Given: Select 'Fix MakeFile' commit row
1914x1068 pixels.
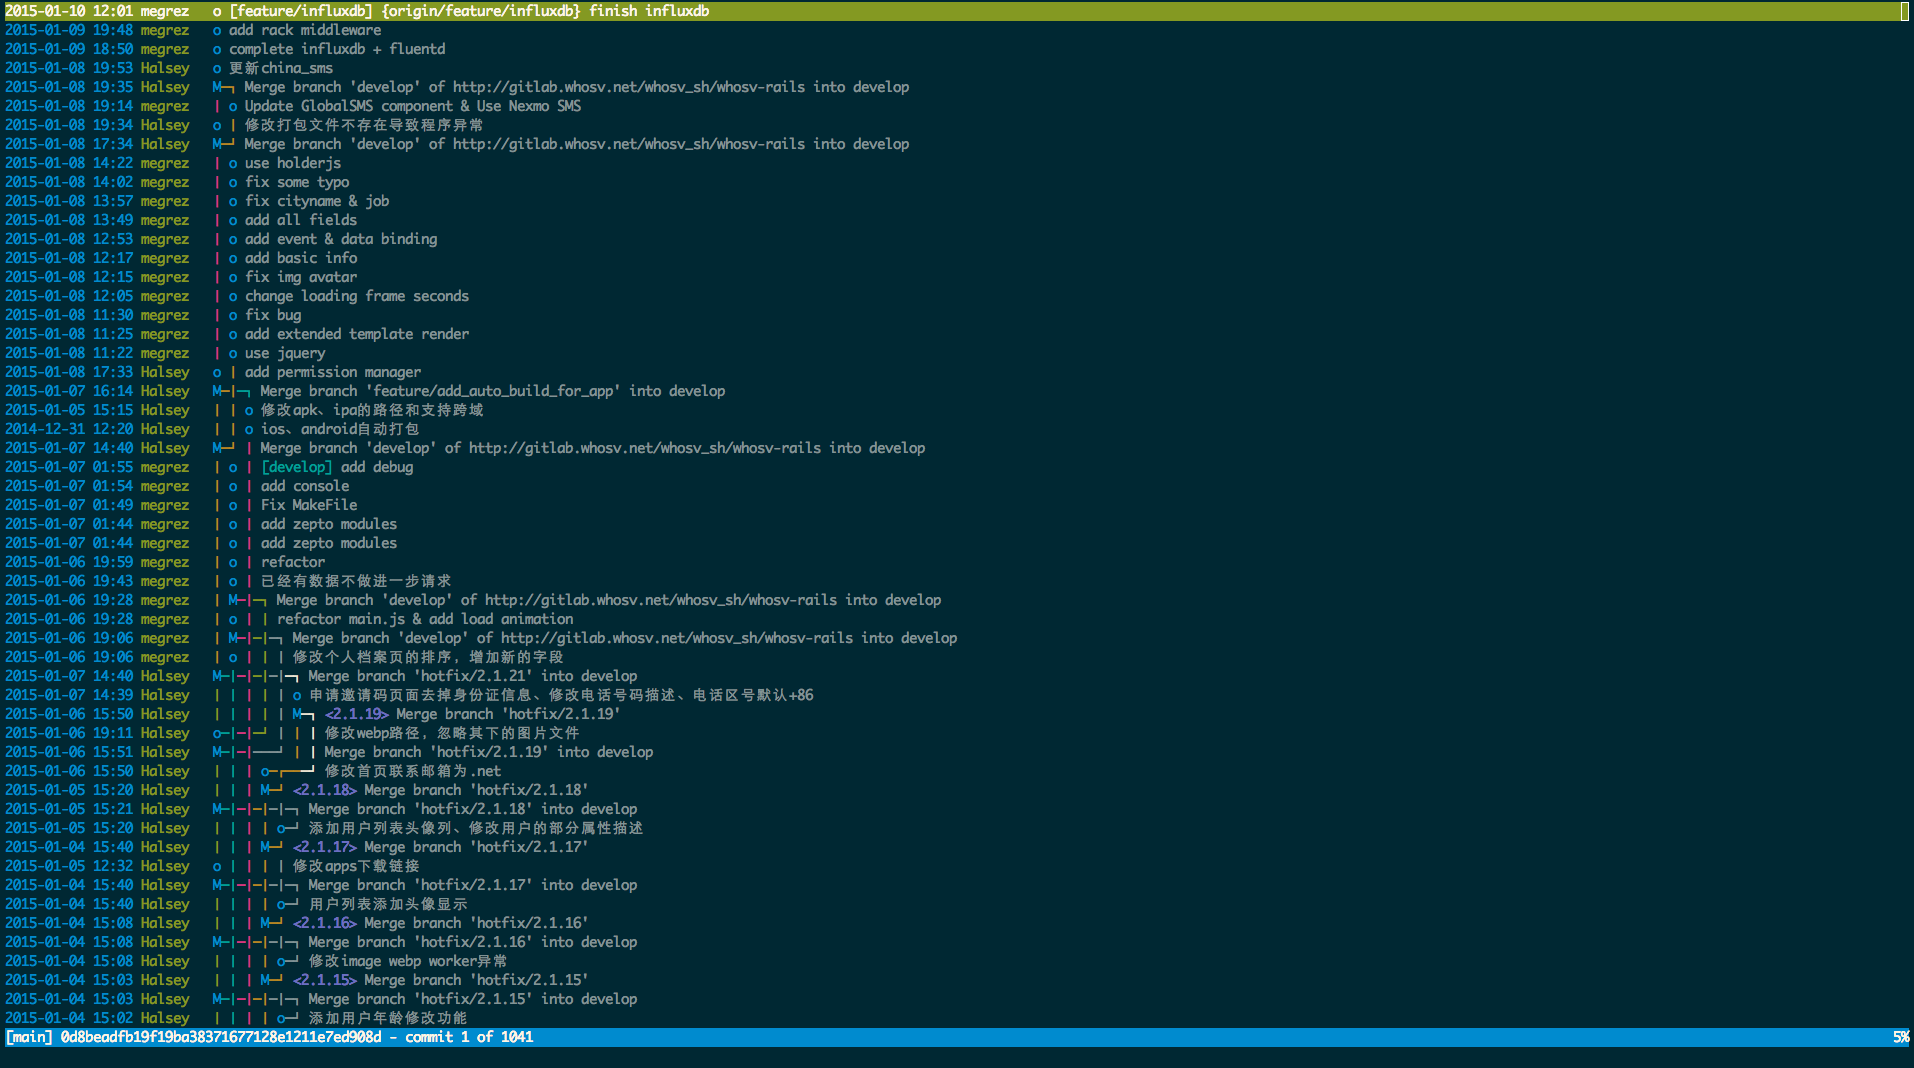Looking at the screenshot, I should (955, 505).
